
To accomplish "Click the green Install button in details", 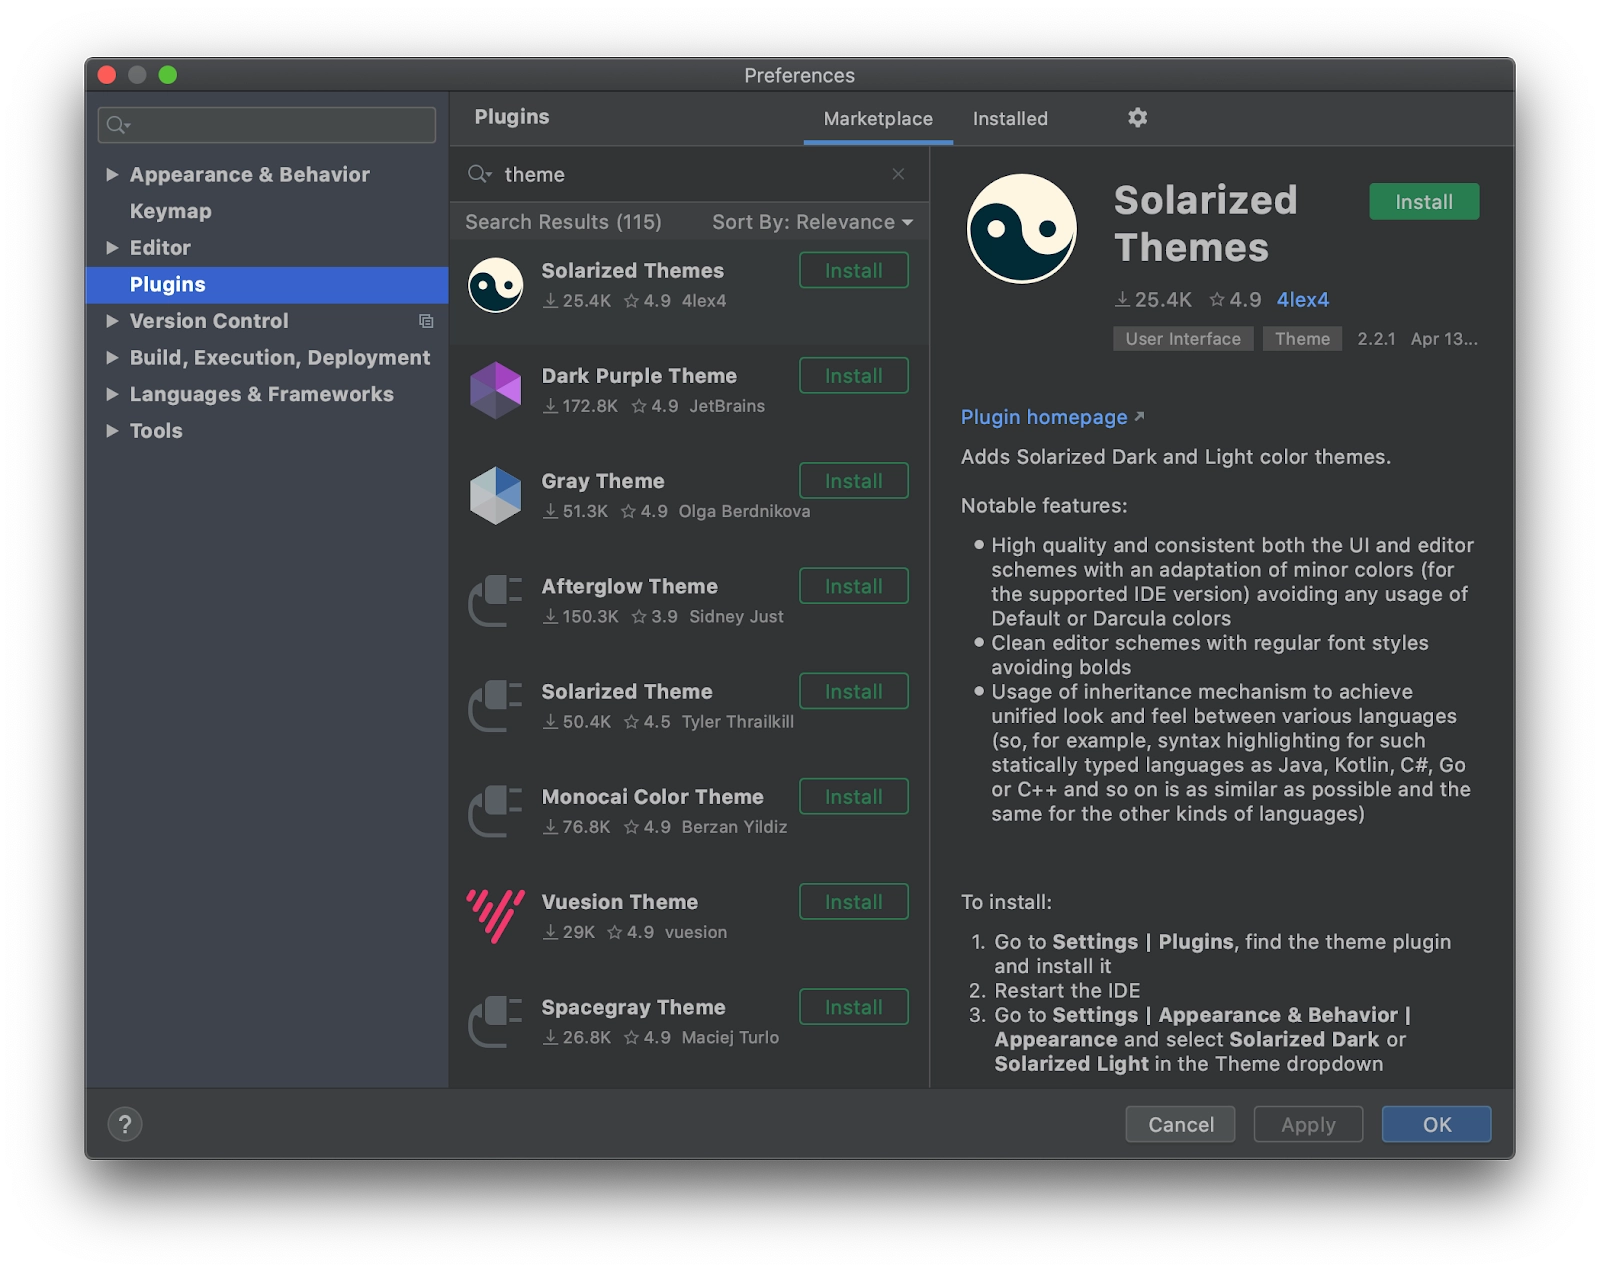I will (1424, 202).
